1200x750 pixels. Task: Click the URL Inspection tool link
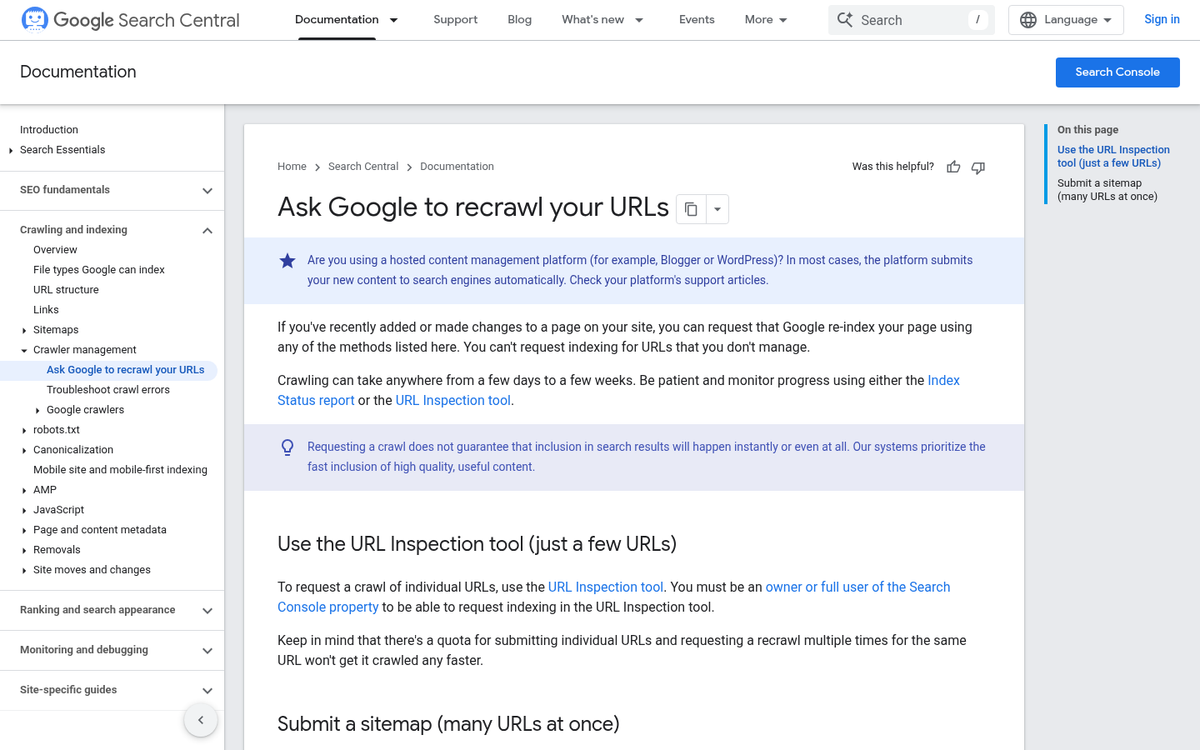click(452, 400)
